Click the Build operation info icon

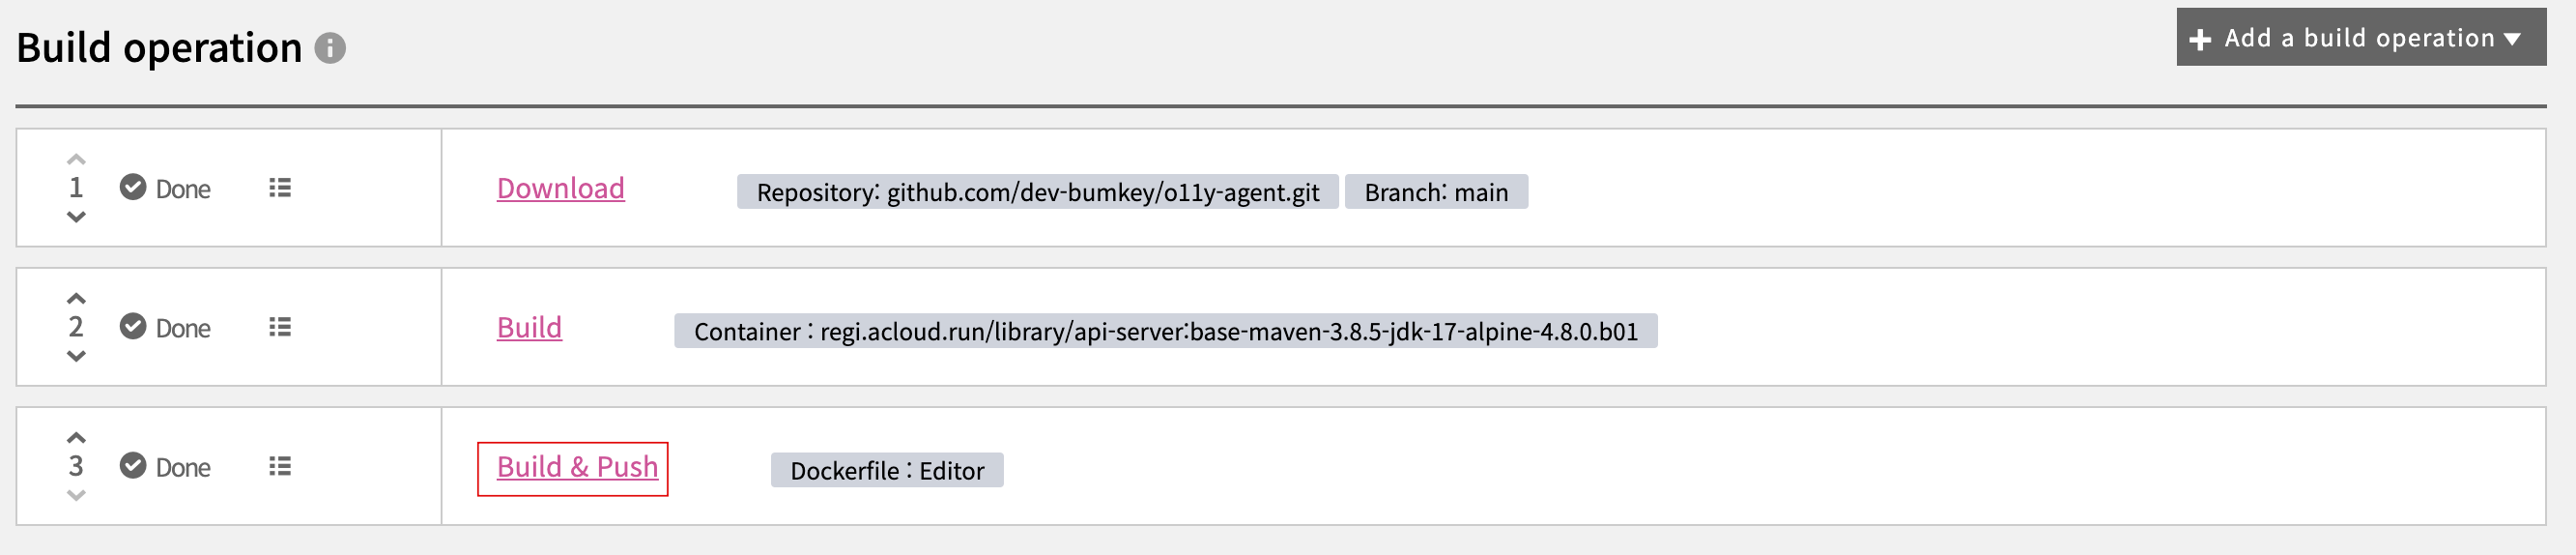(x=330, y=48)
